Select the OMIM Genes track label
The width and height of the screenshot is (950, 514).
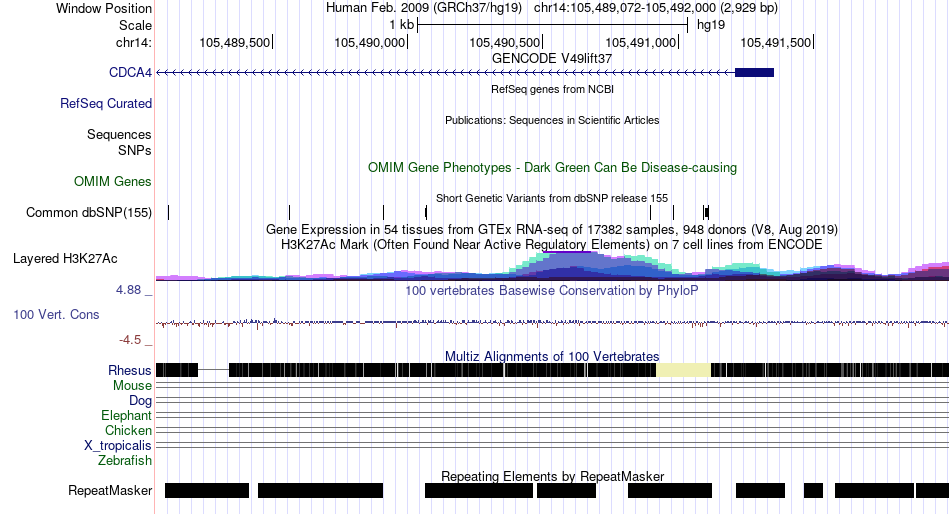113,181
